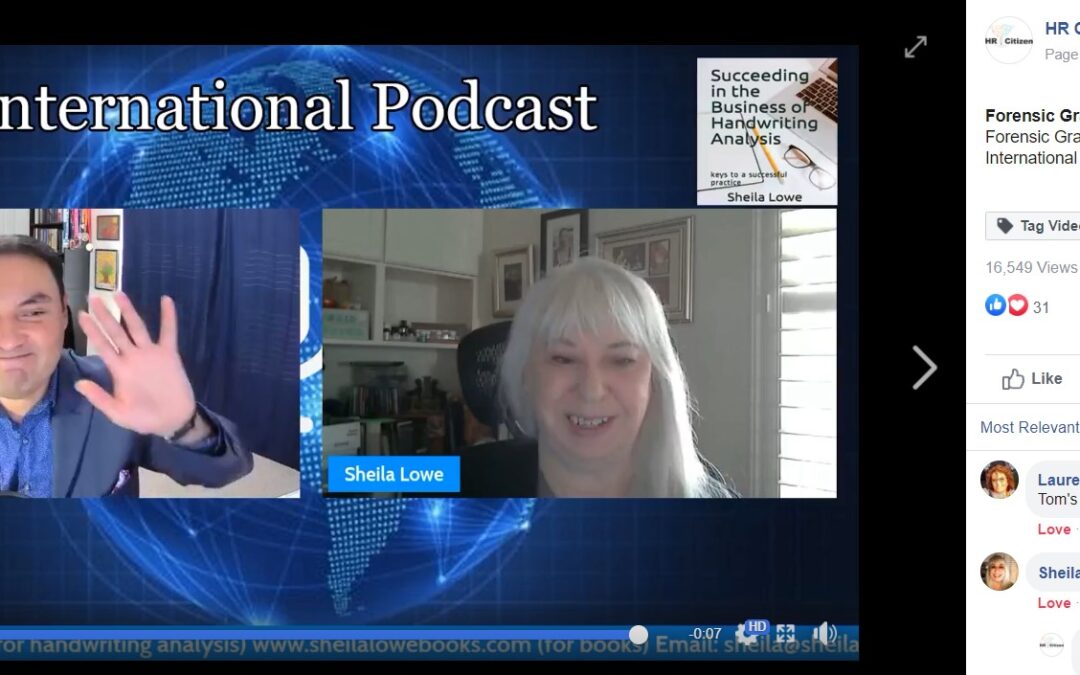Screen dimensions: 1080x675
Task: Open Sheila commenter name link
Action: click(1058, 573)
